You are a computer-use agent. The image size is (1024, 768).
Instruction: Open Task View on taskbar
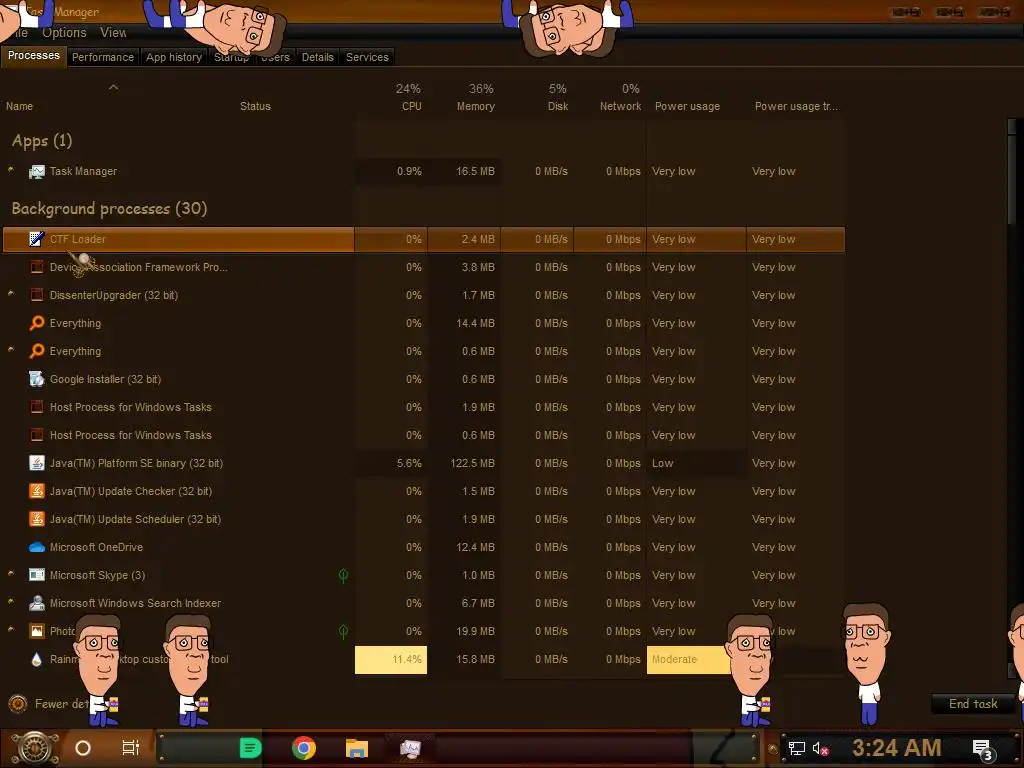pos(131,748)
